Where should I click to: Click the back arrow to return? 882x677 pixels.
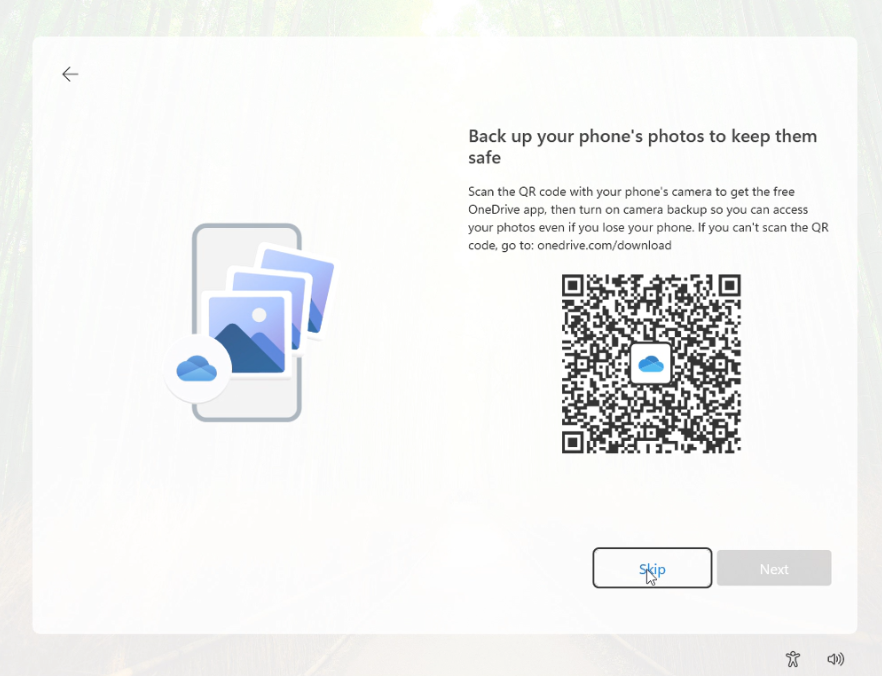(x=70, y=74)
